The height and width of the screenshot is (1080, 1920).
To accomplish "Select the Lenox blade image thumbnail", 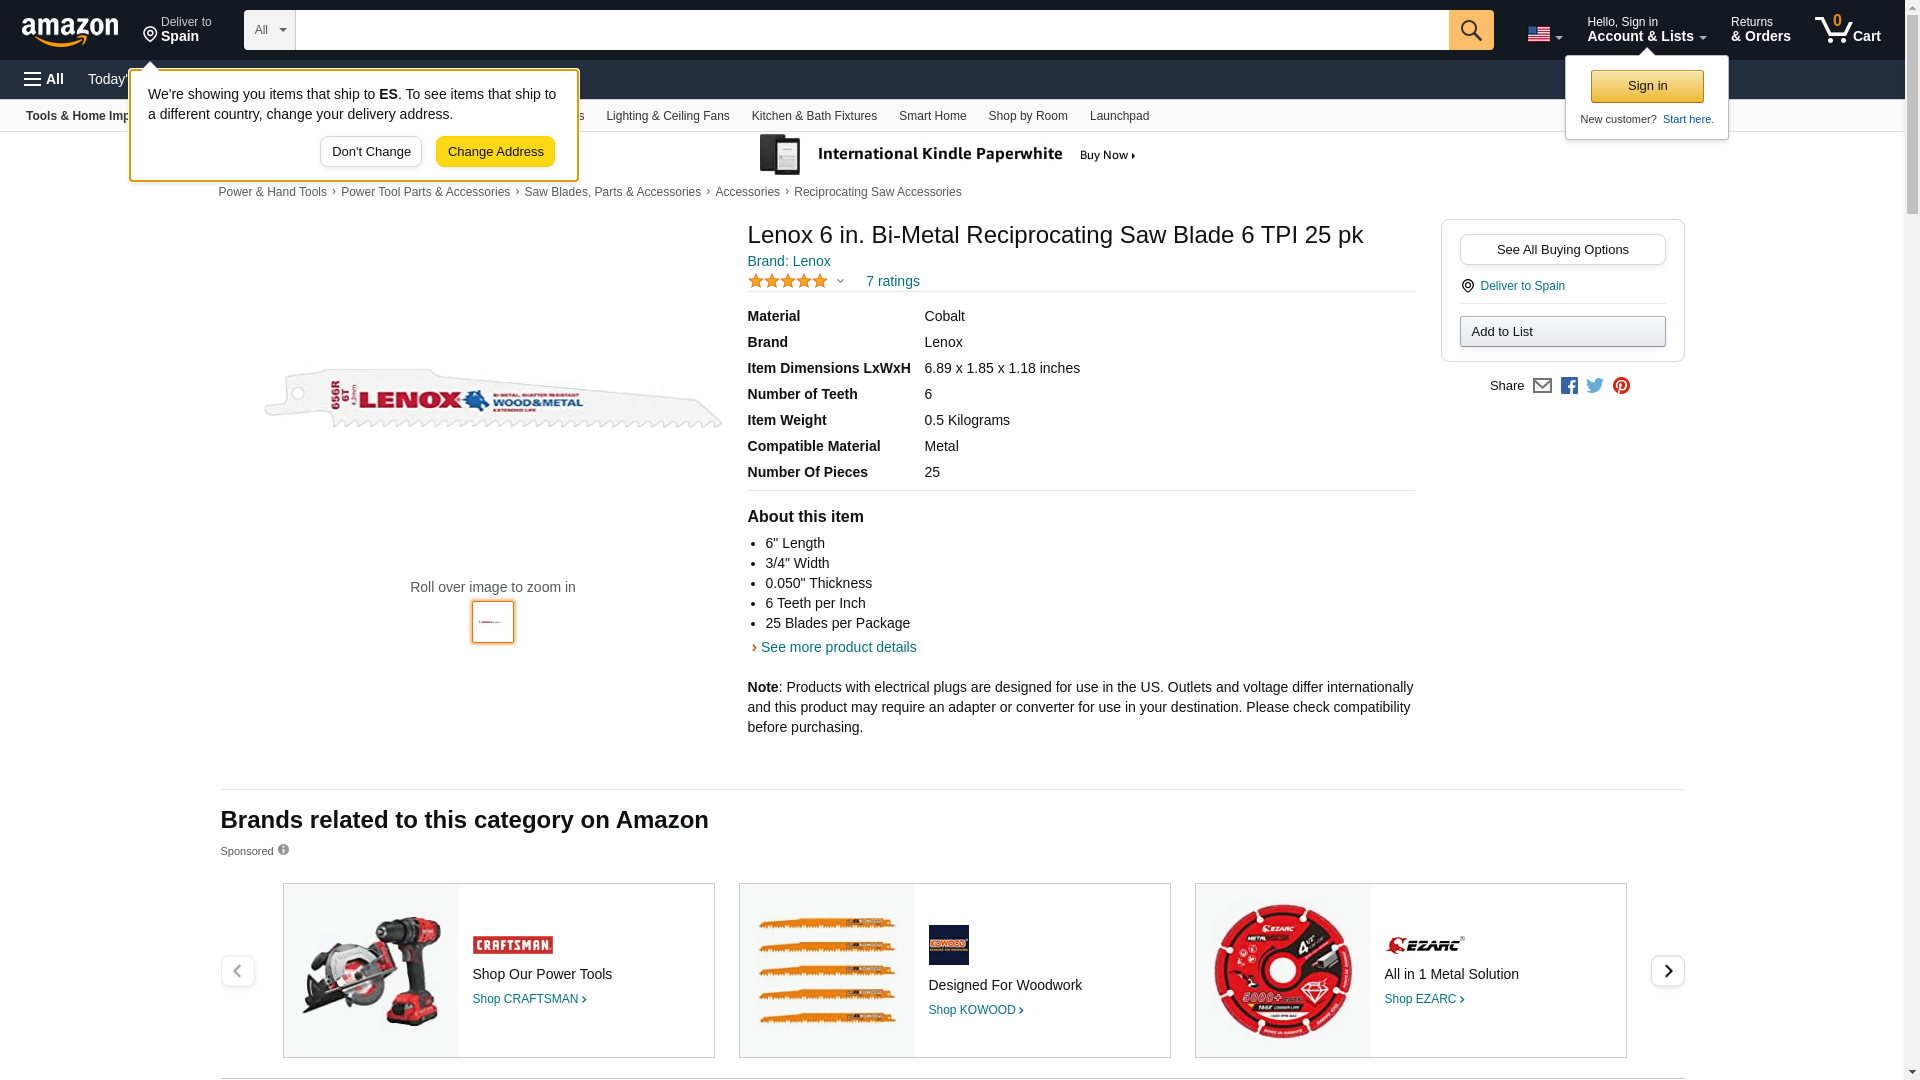I will click(493, 622).
